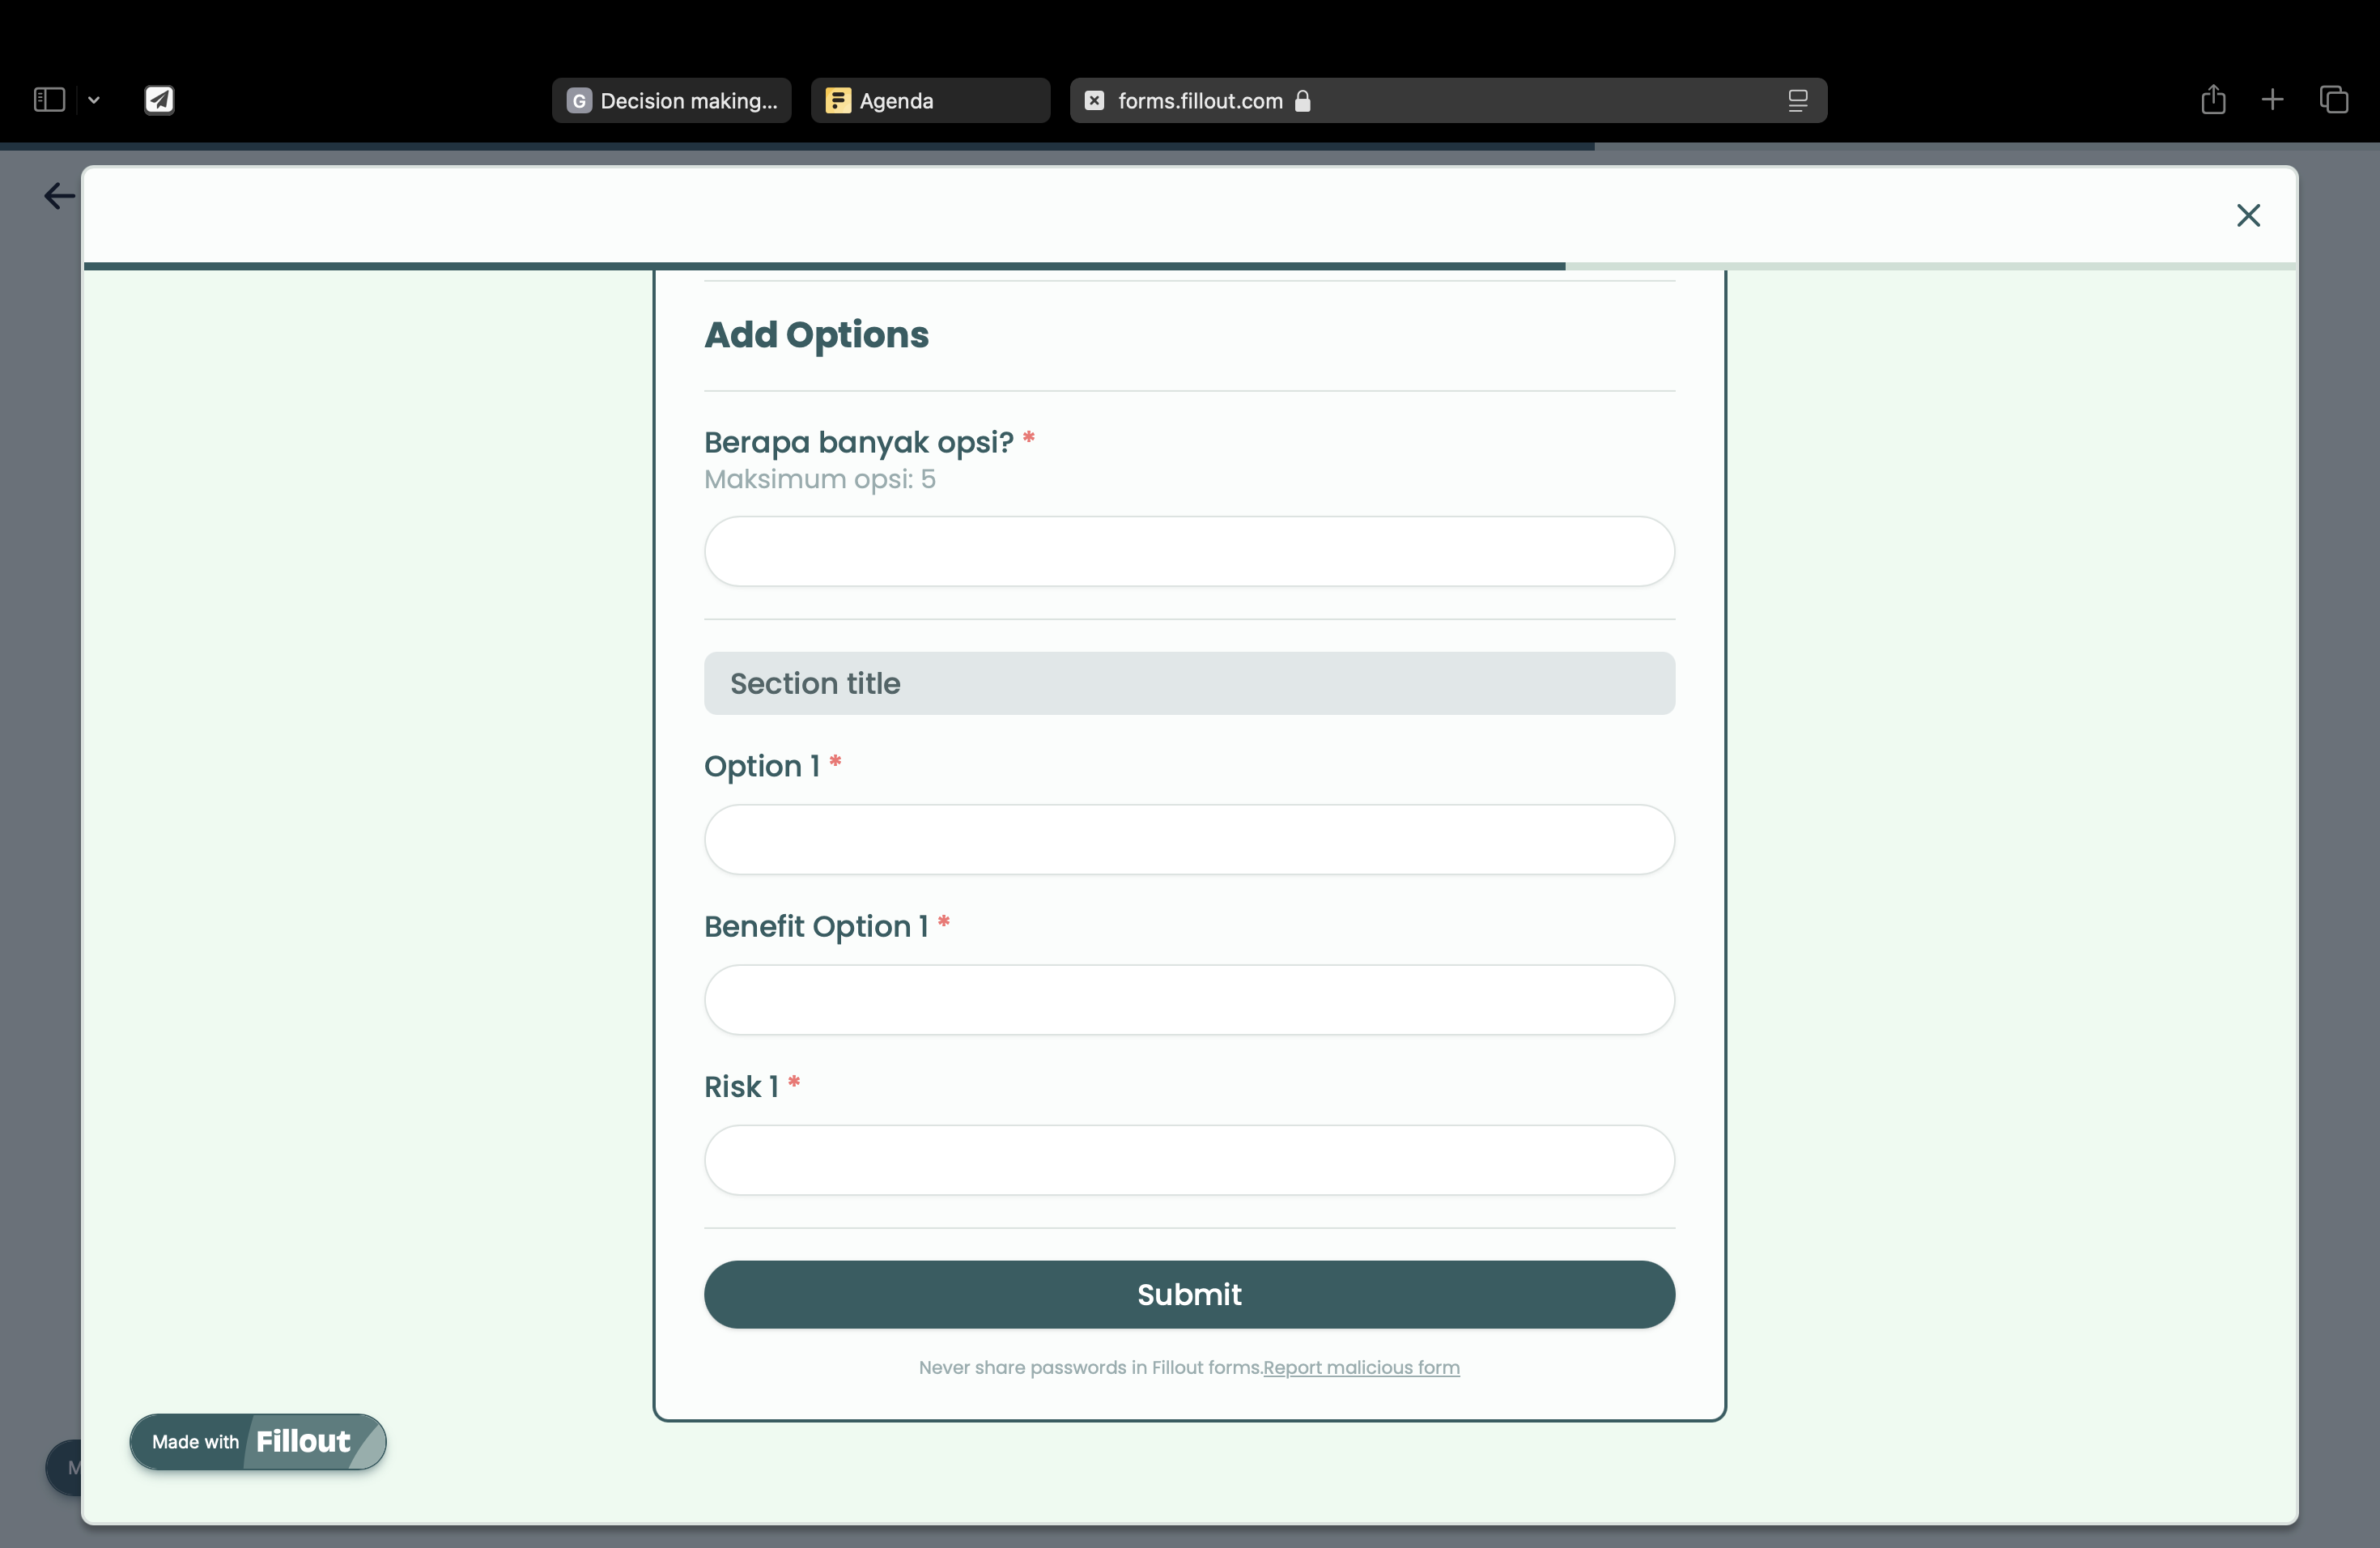Image resolution: width=2380 pixels, height=1548 pixels.
Task: Click the Made with Fillout badge
Action: click(258, 1441)
